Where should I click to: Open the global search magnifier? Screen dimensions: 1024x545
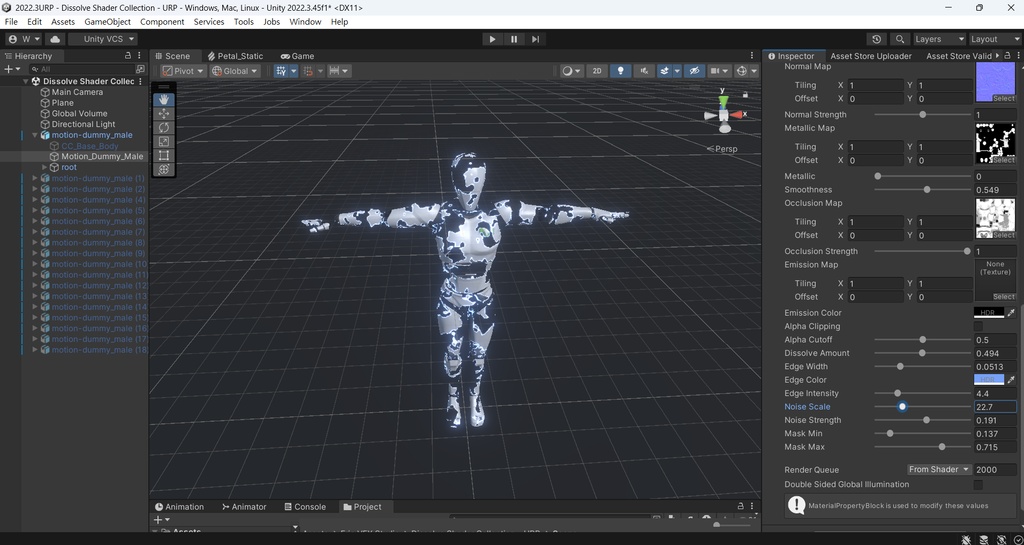pos(900,39)
